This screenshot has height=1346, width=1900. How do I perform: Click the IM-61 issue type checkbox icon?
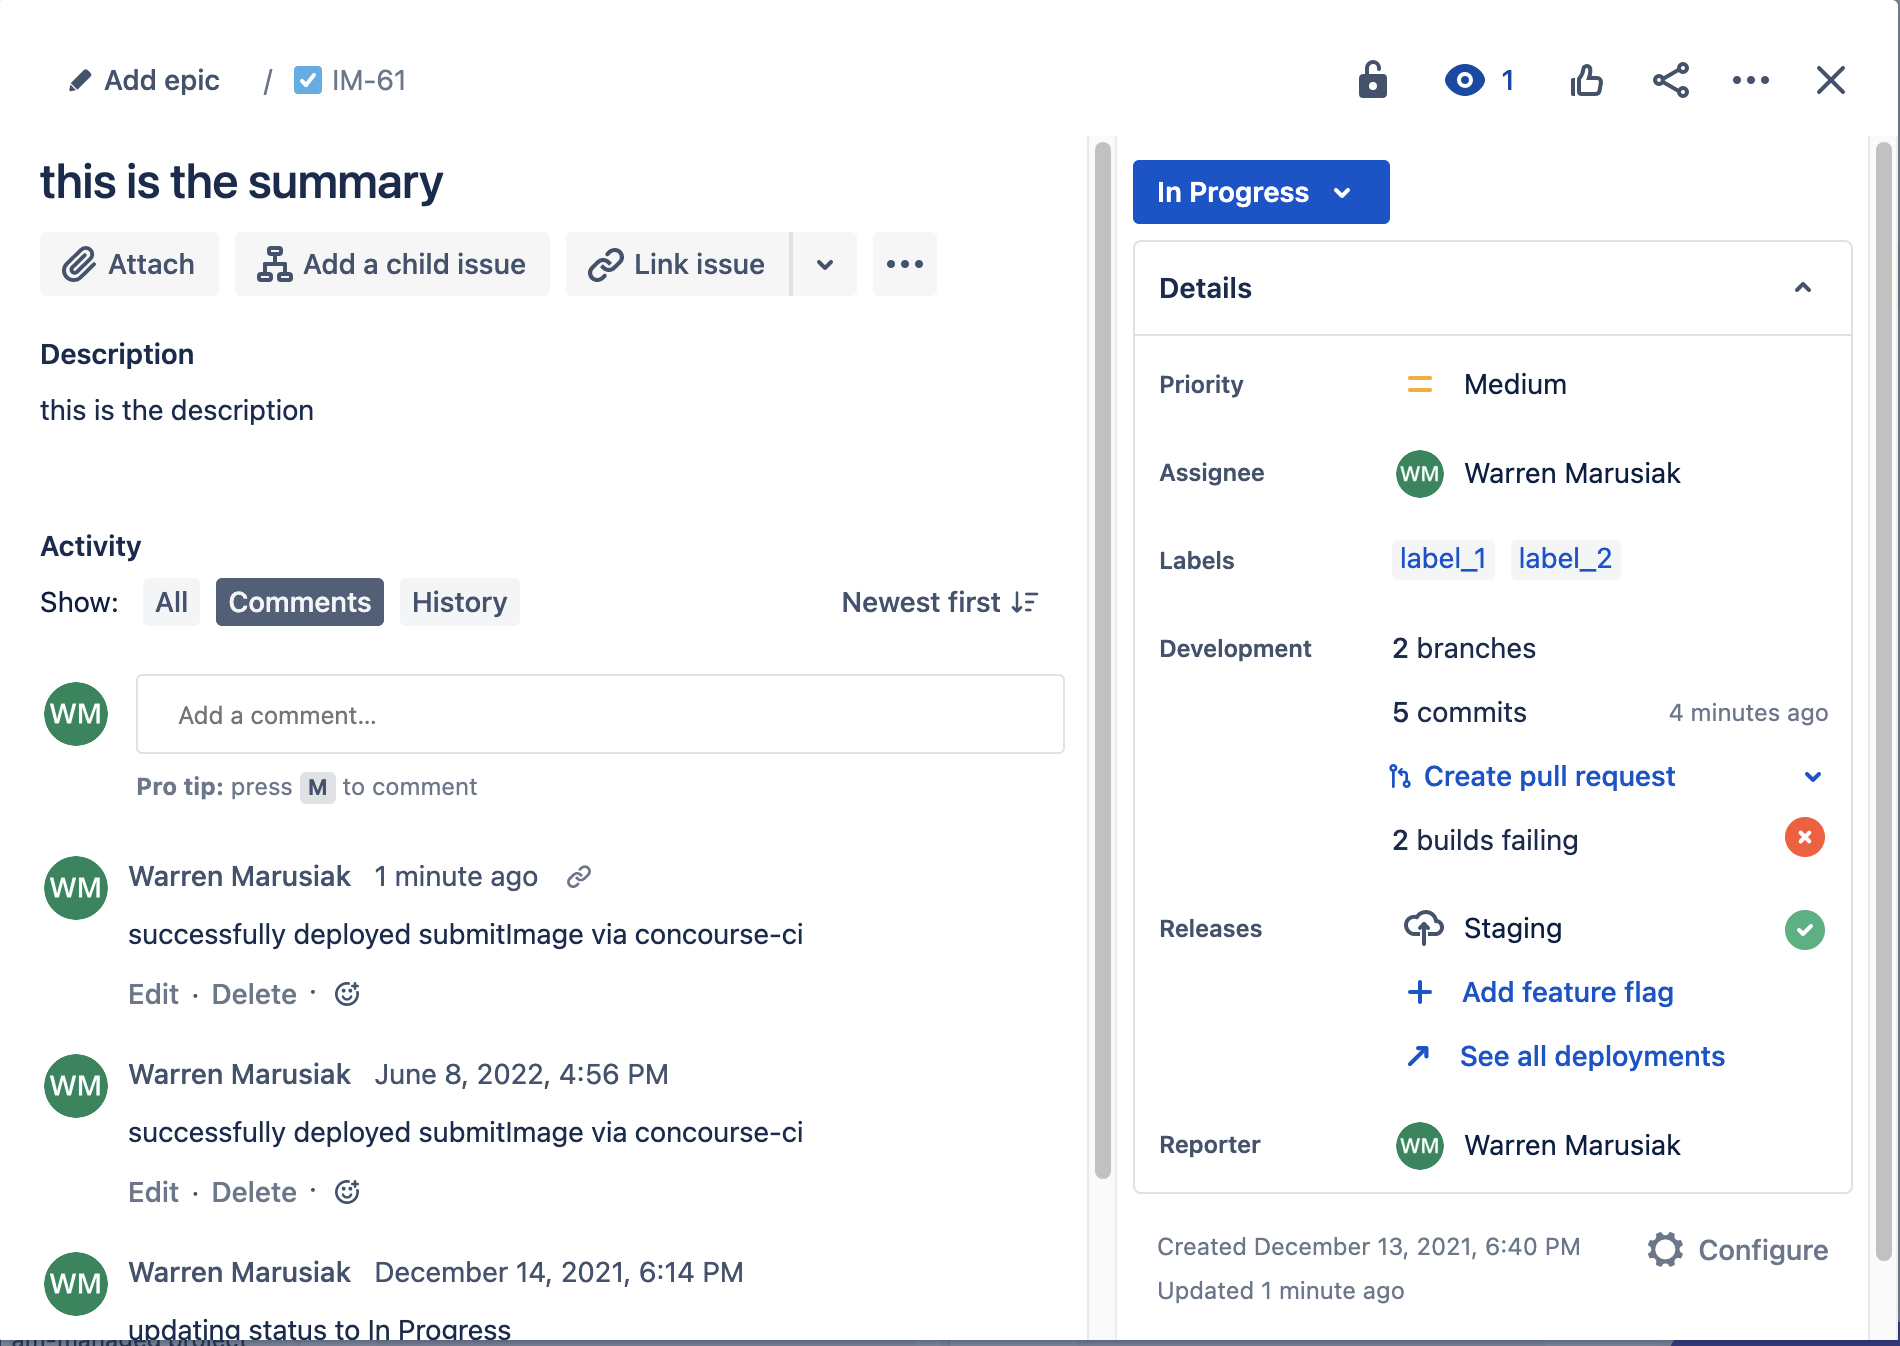308,80
